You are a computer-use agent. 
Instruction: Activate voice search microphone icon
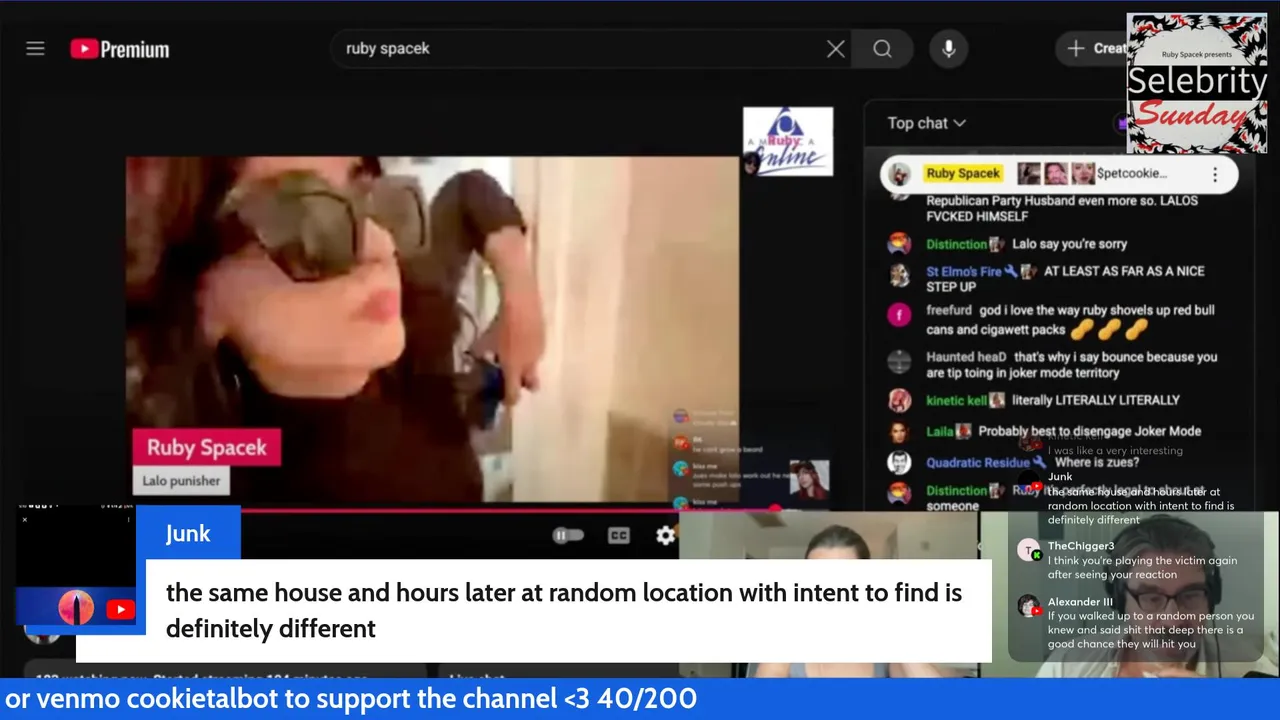click(949, 49)
